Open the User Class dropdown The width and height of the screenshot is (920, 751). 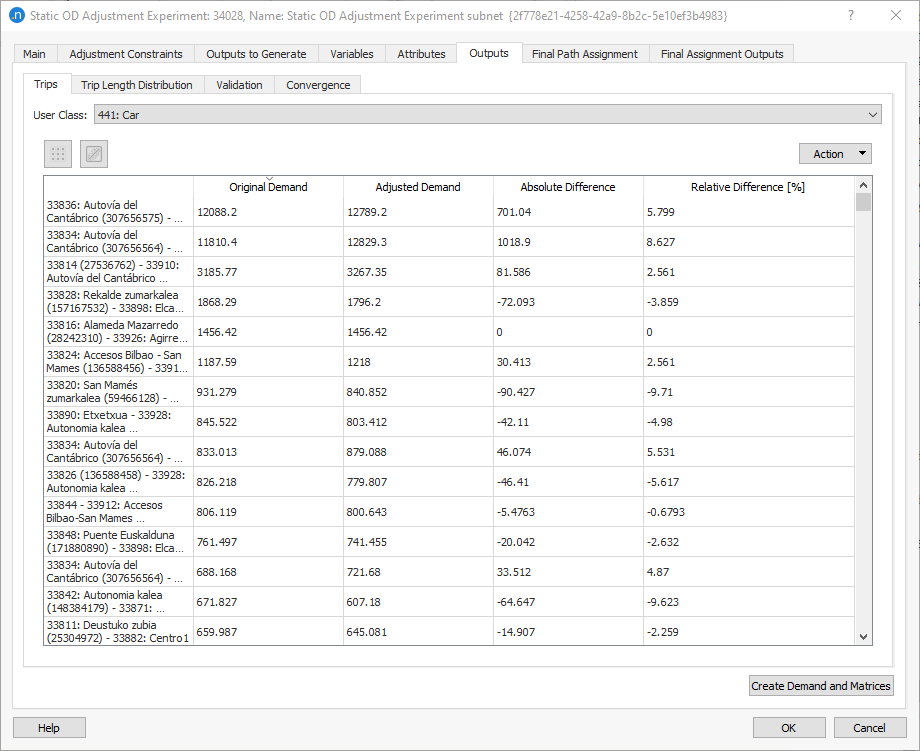tap(487, 115)
